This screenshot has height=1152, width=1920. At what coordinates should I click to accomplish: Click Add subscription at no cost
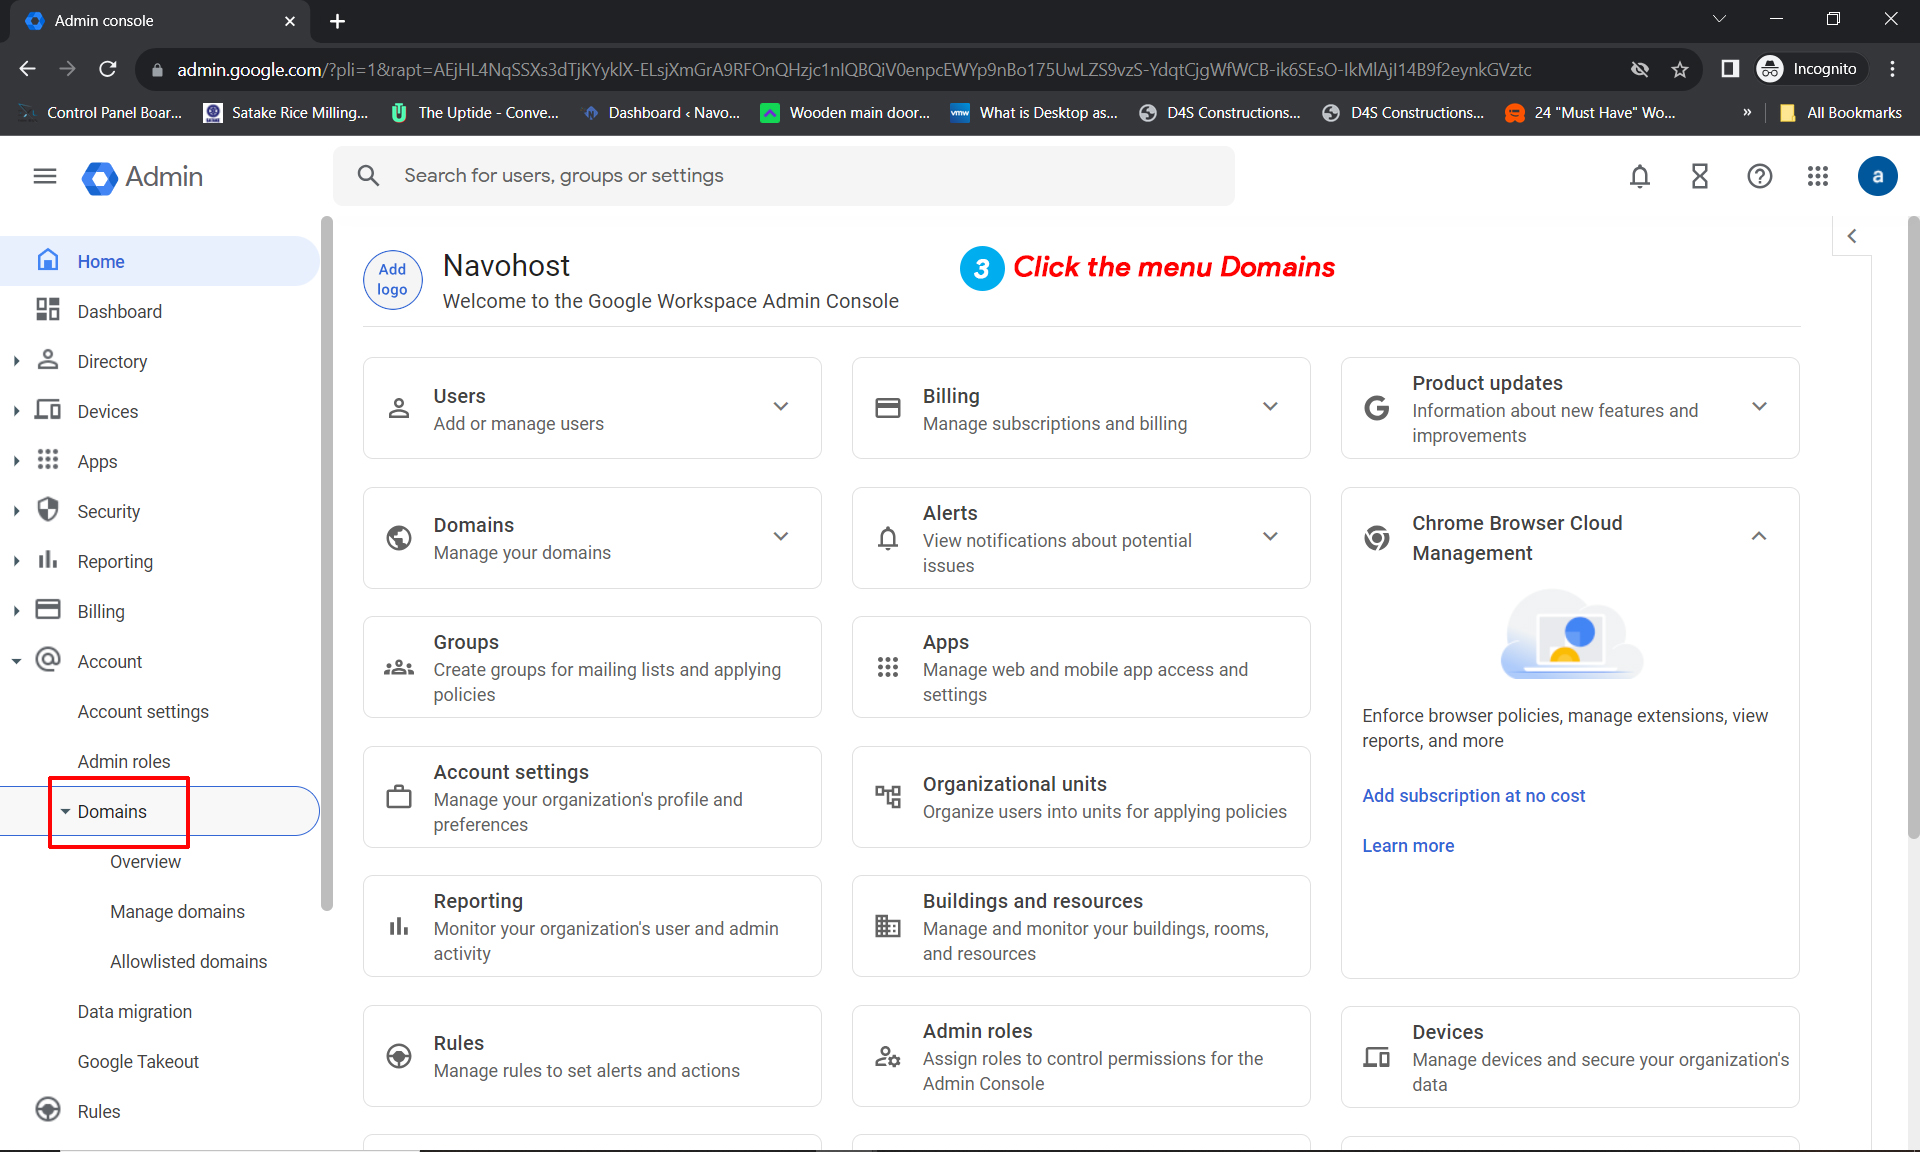(x=1473, y=796)
